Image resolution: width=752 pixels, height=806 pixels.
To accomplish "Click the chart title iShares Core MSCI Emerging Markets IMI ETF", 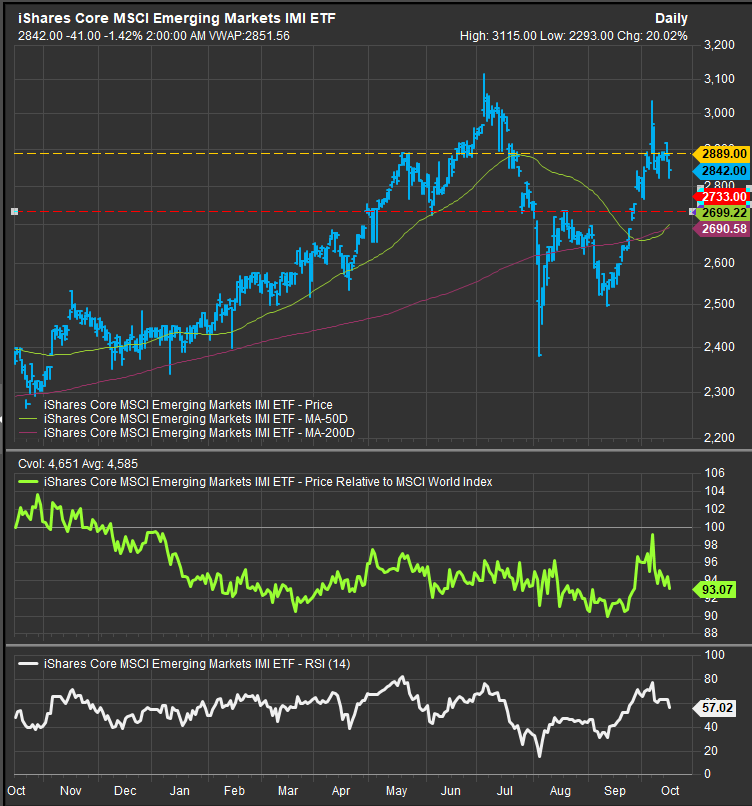I will pos(177,19).
